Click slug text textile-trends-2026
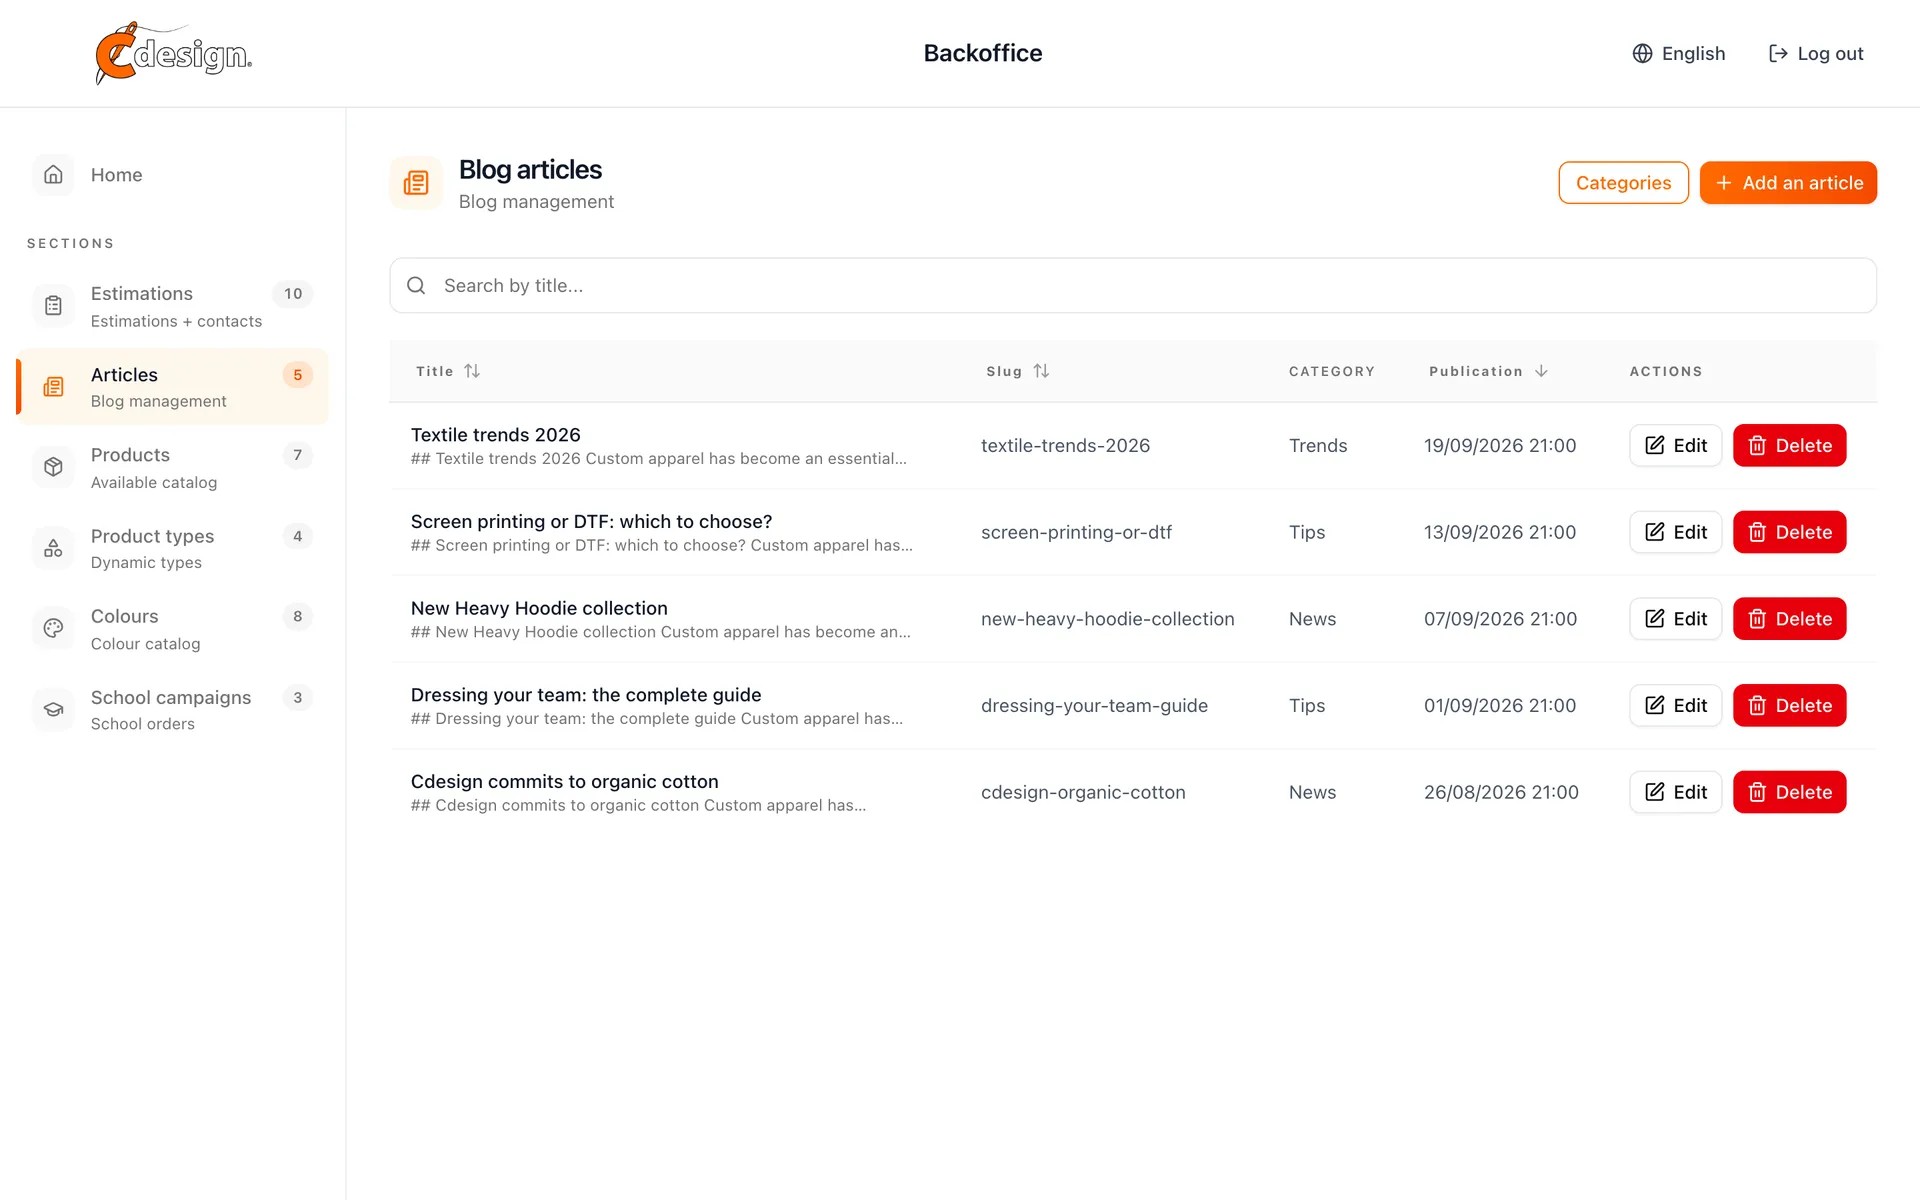The image size is (1920, 1200). point(1065,446)
